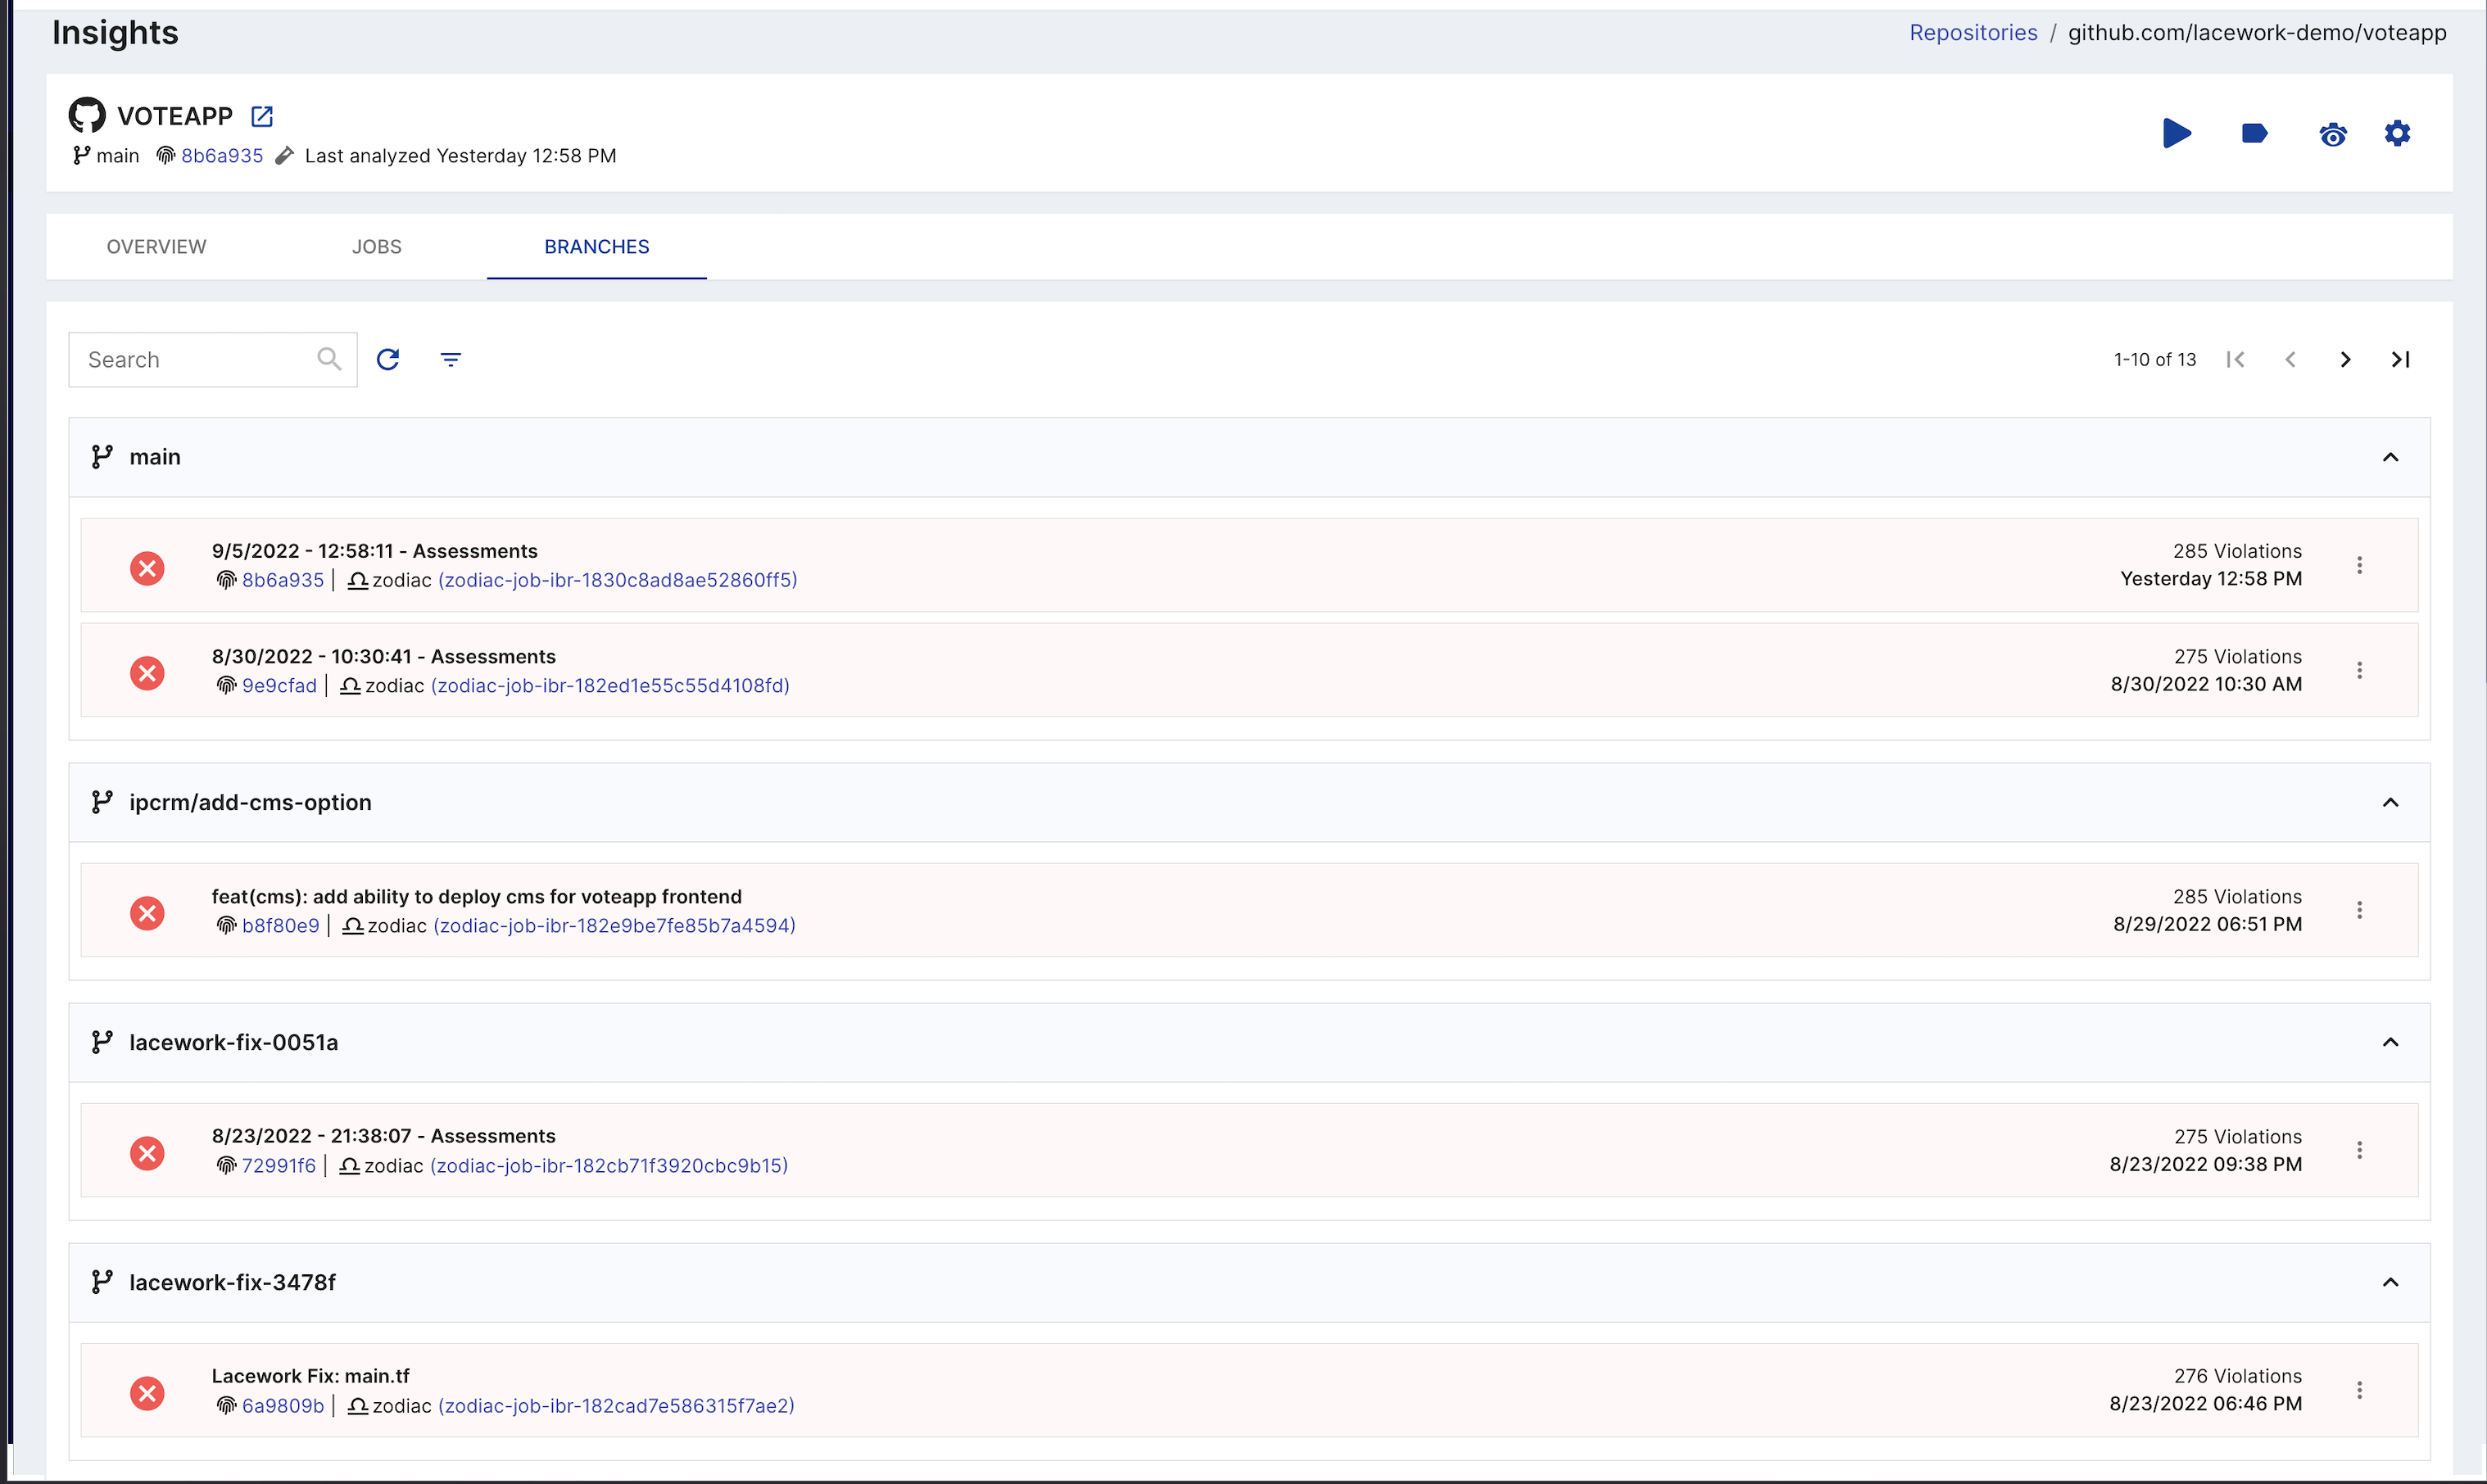
Task: Switch to the OVERVIEW tab
Action: (x=156, y=246)
